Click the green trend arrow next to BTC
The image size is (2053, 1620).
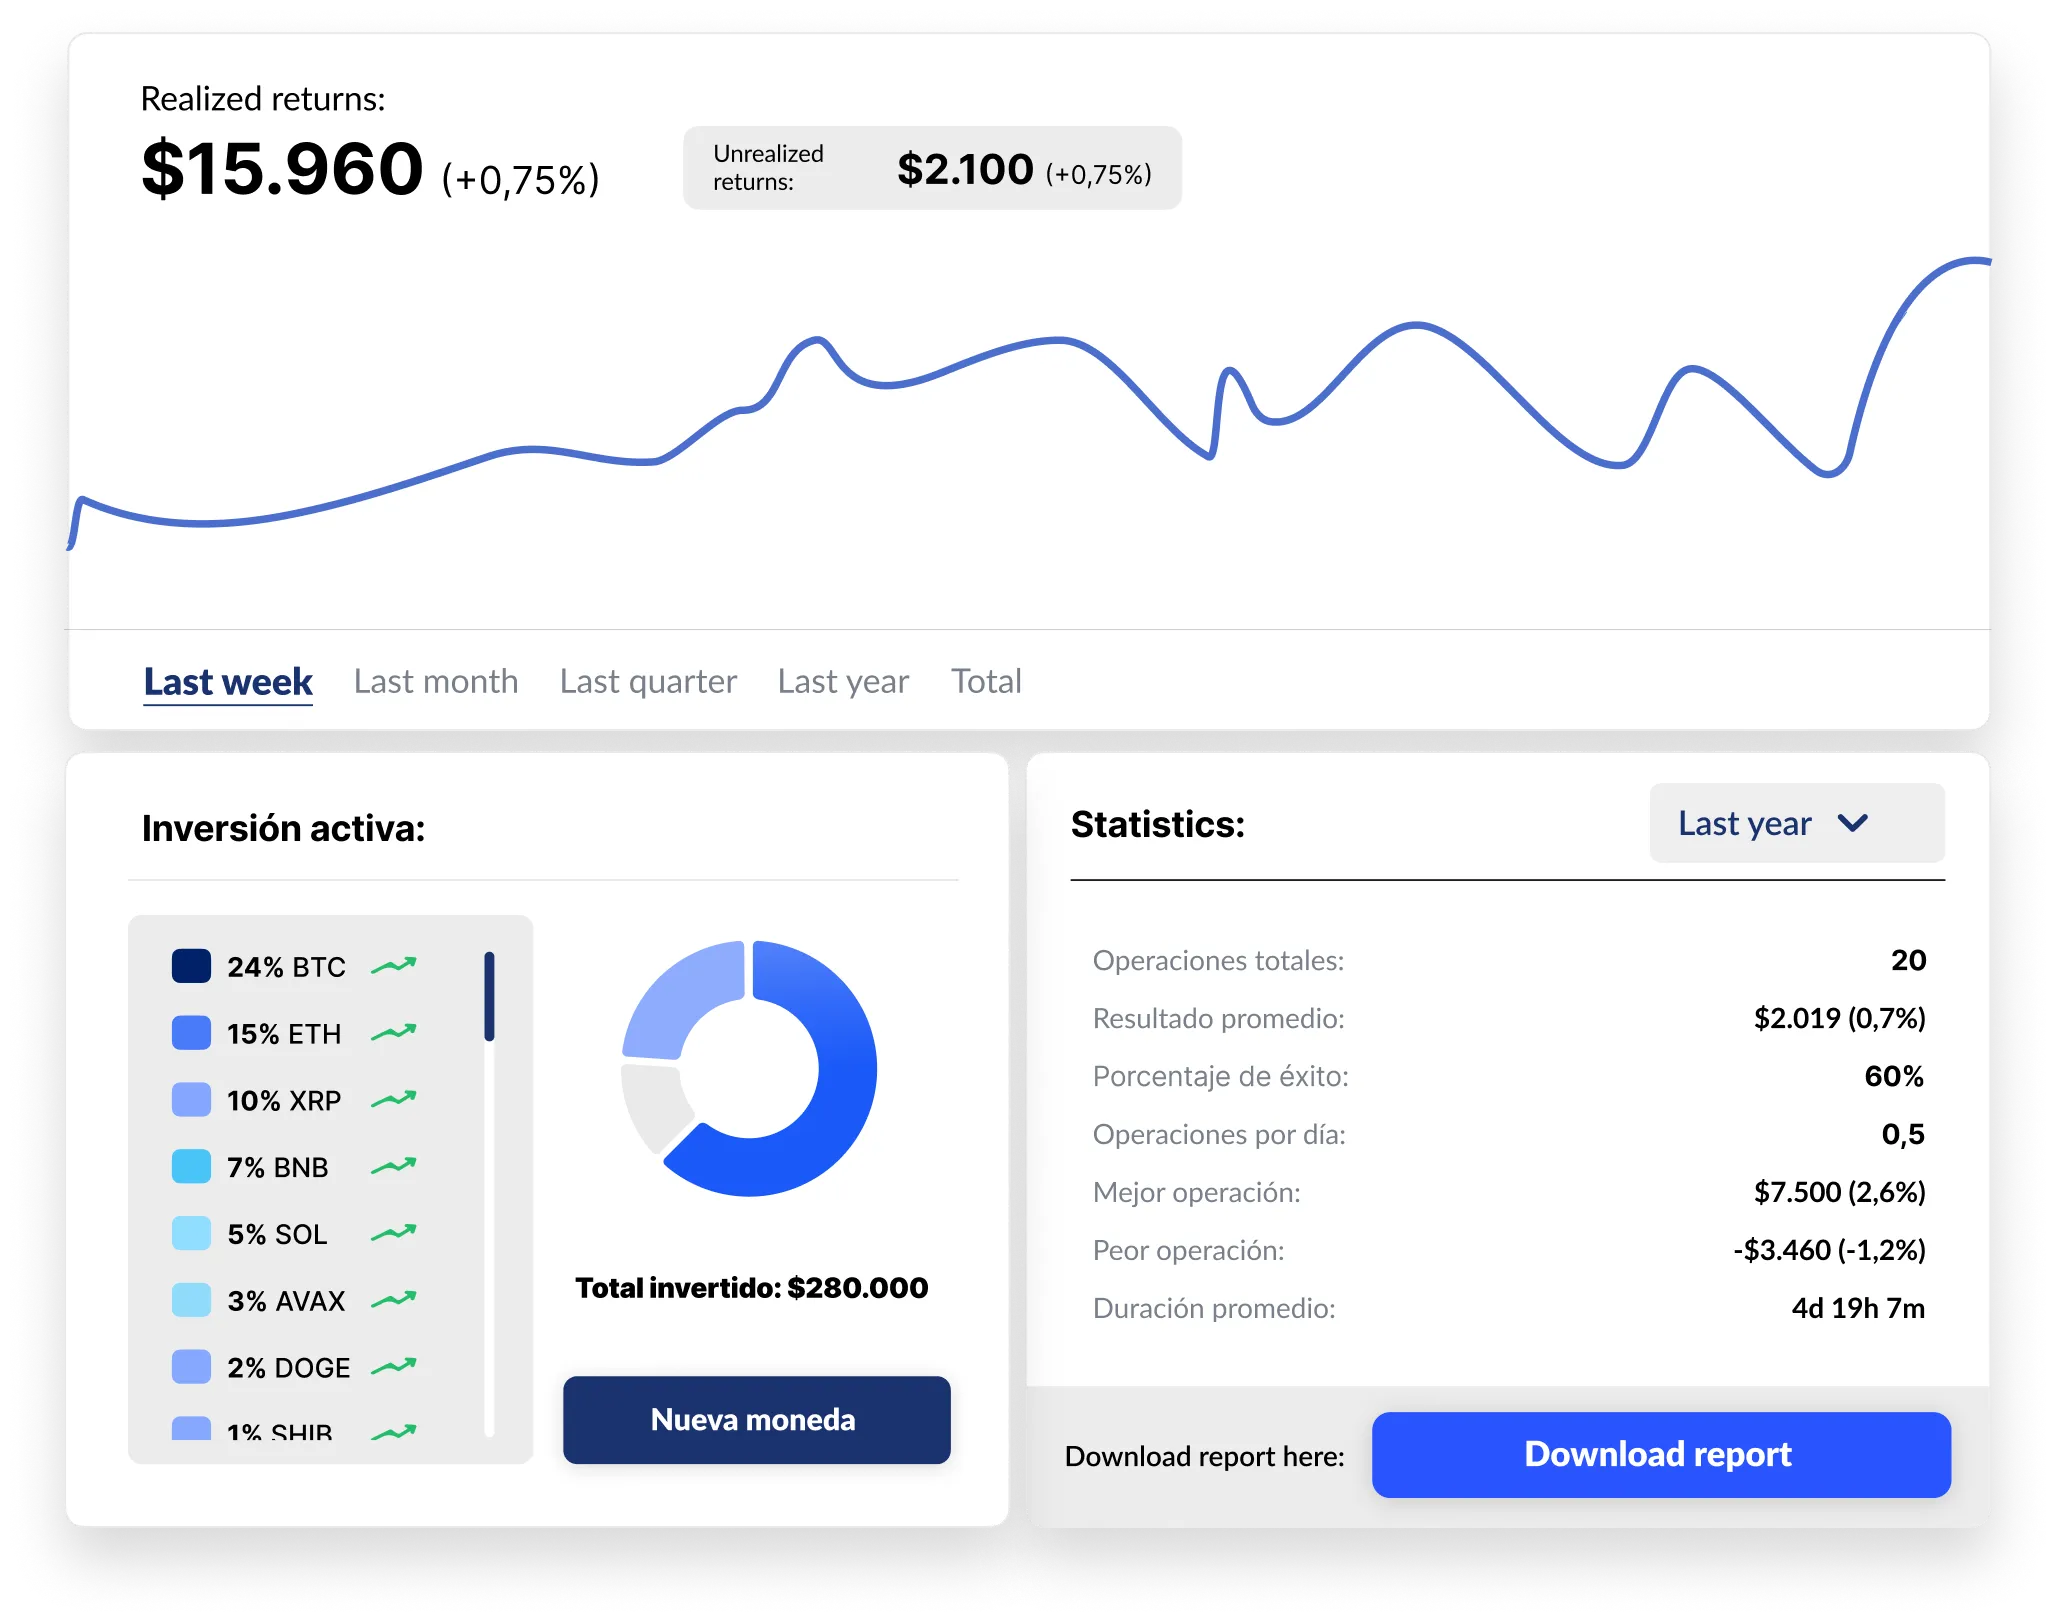(x=394, y=966)
